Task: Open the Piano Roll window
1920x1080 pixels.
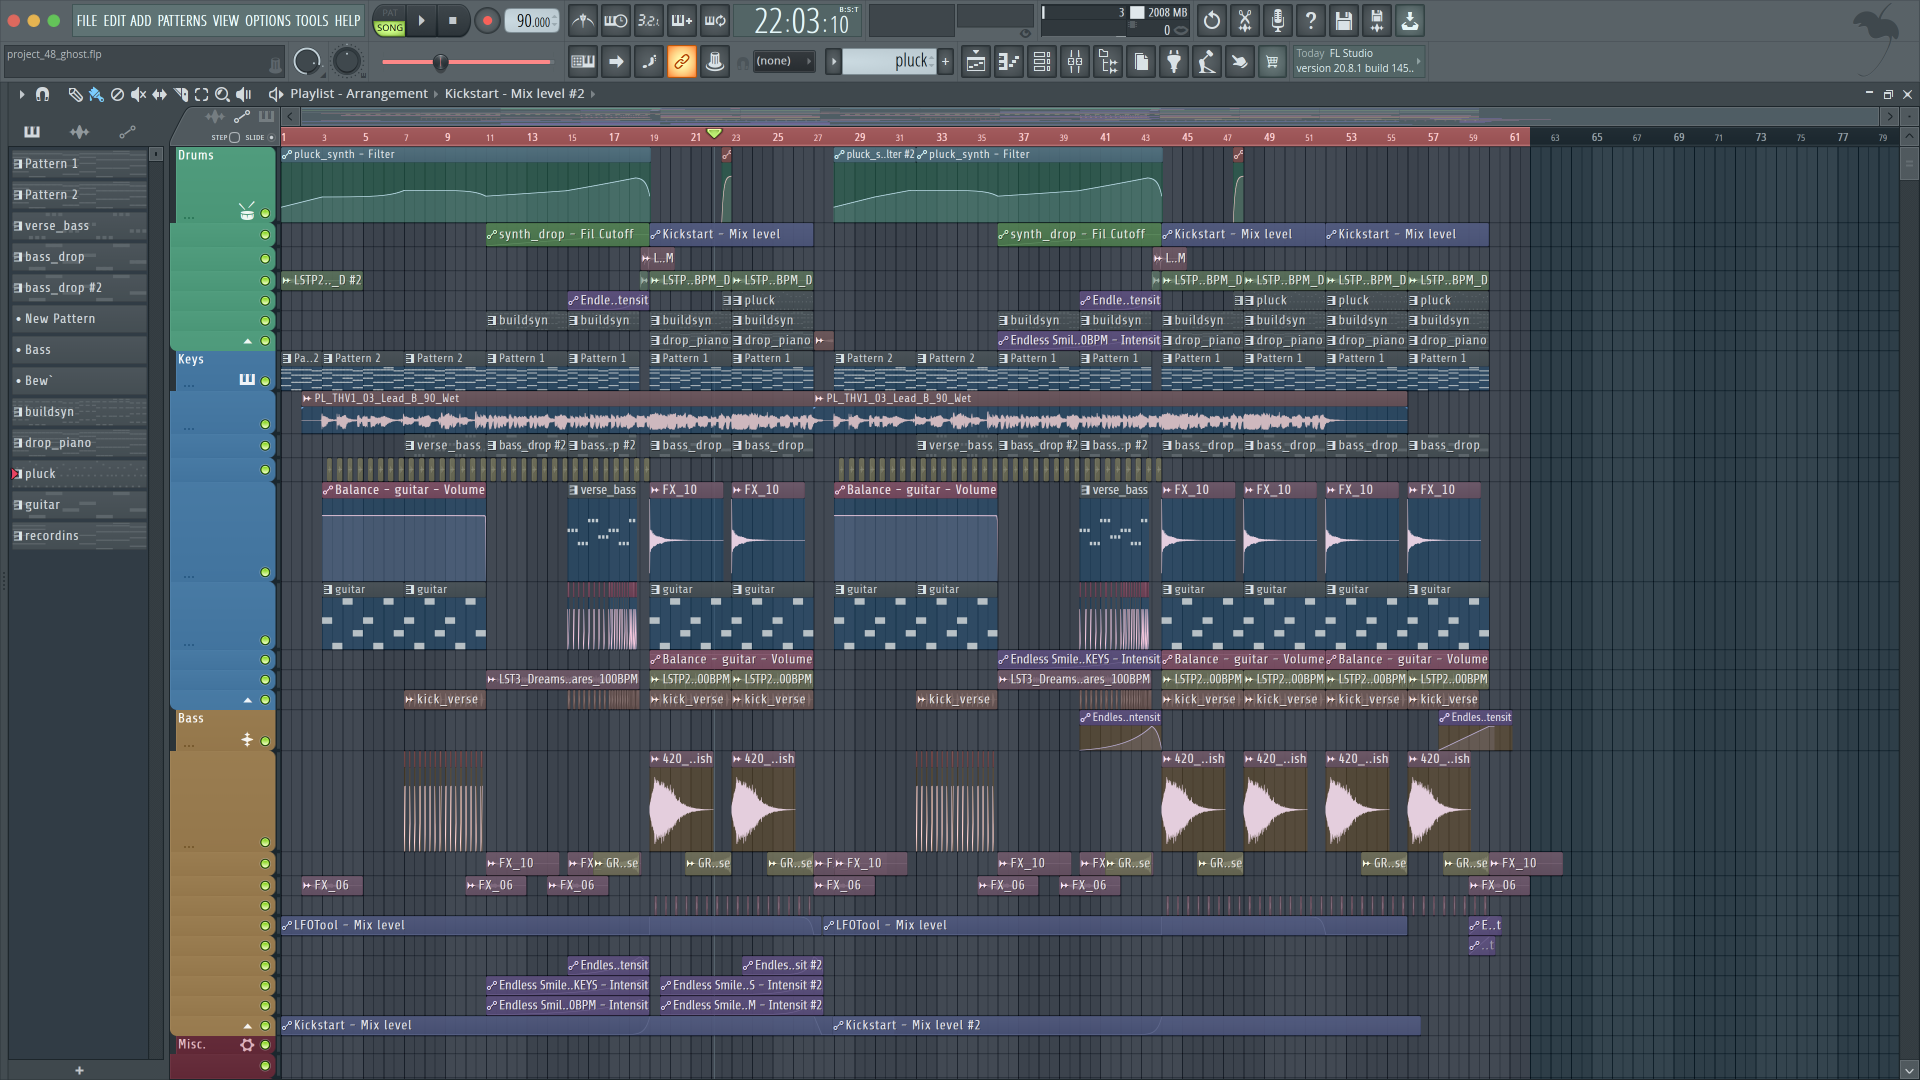Action: point(1009,62)
